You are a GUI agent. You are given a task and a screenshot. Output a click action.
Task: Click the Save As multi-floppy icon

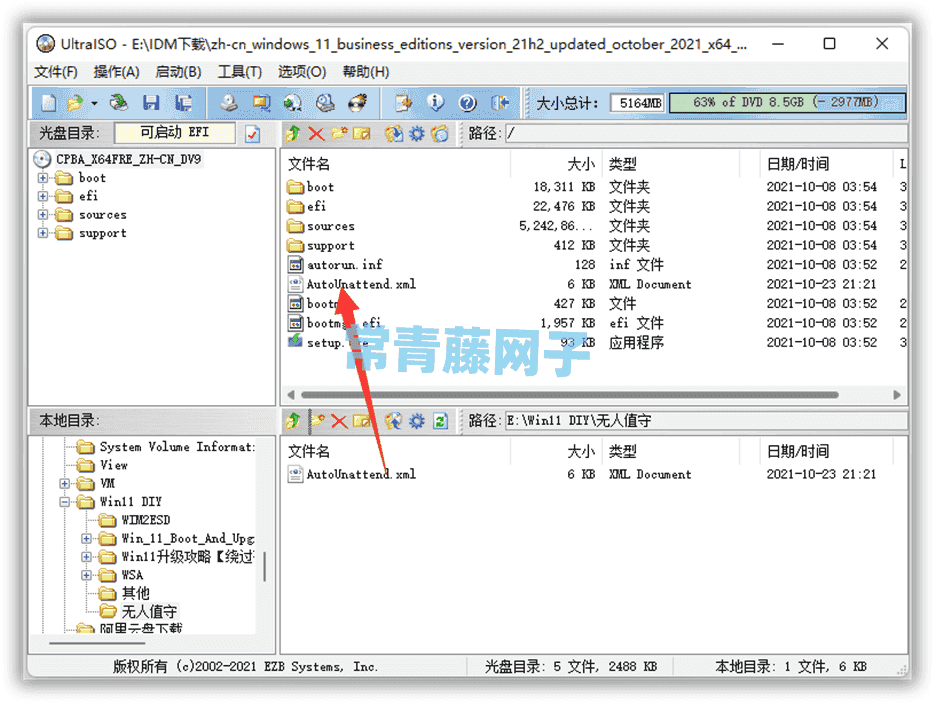tap(184, 103)
